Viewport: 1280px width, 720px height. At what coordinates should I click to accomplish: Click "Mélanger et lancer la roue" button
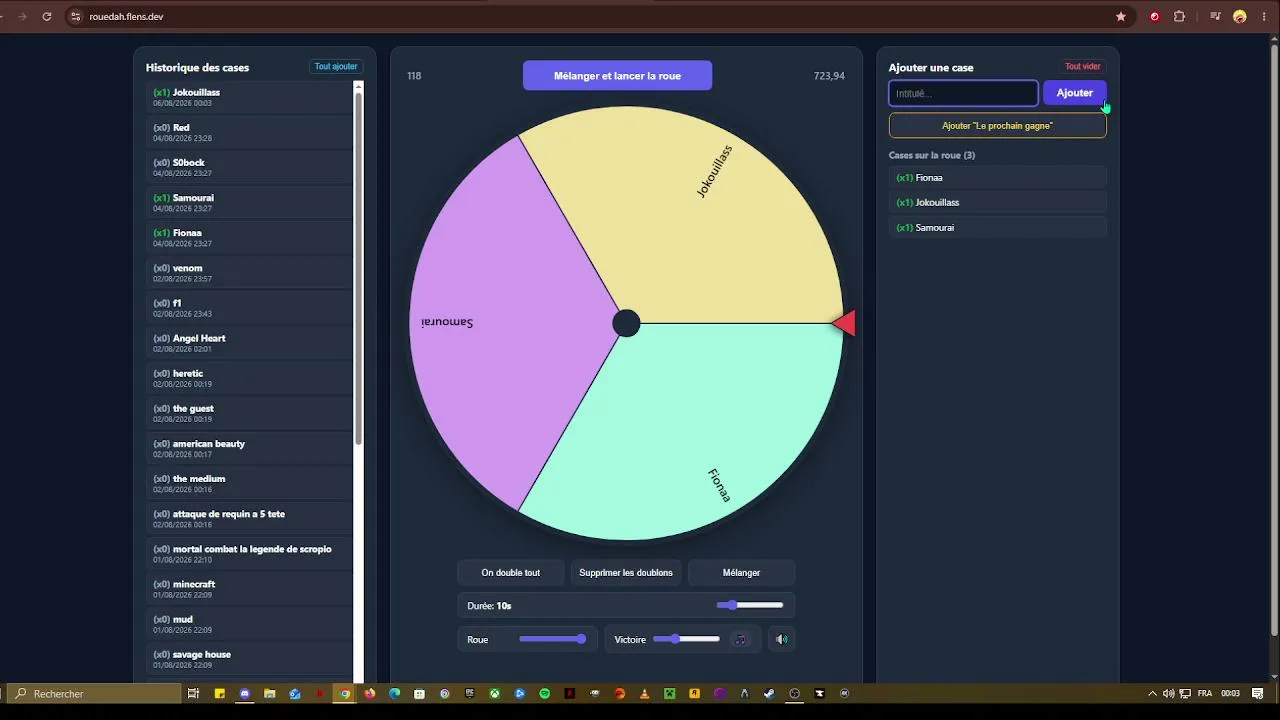[617, 75]
